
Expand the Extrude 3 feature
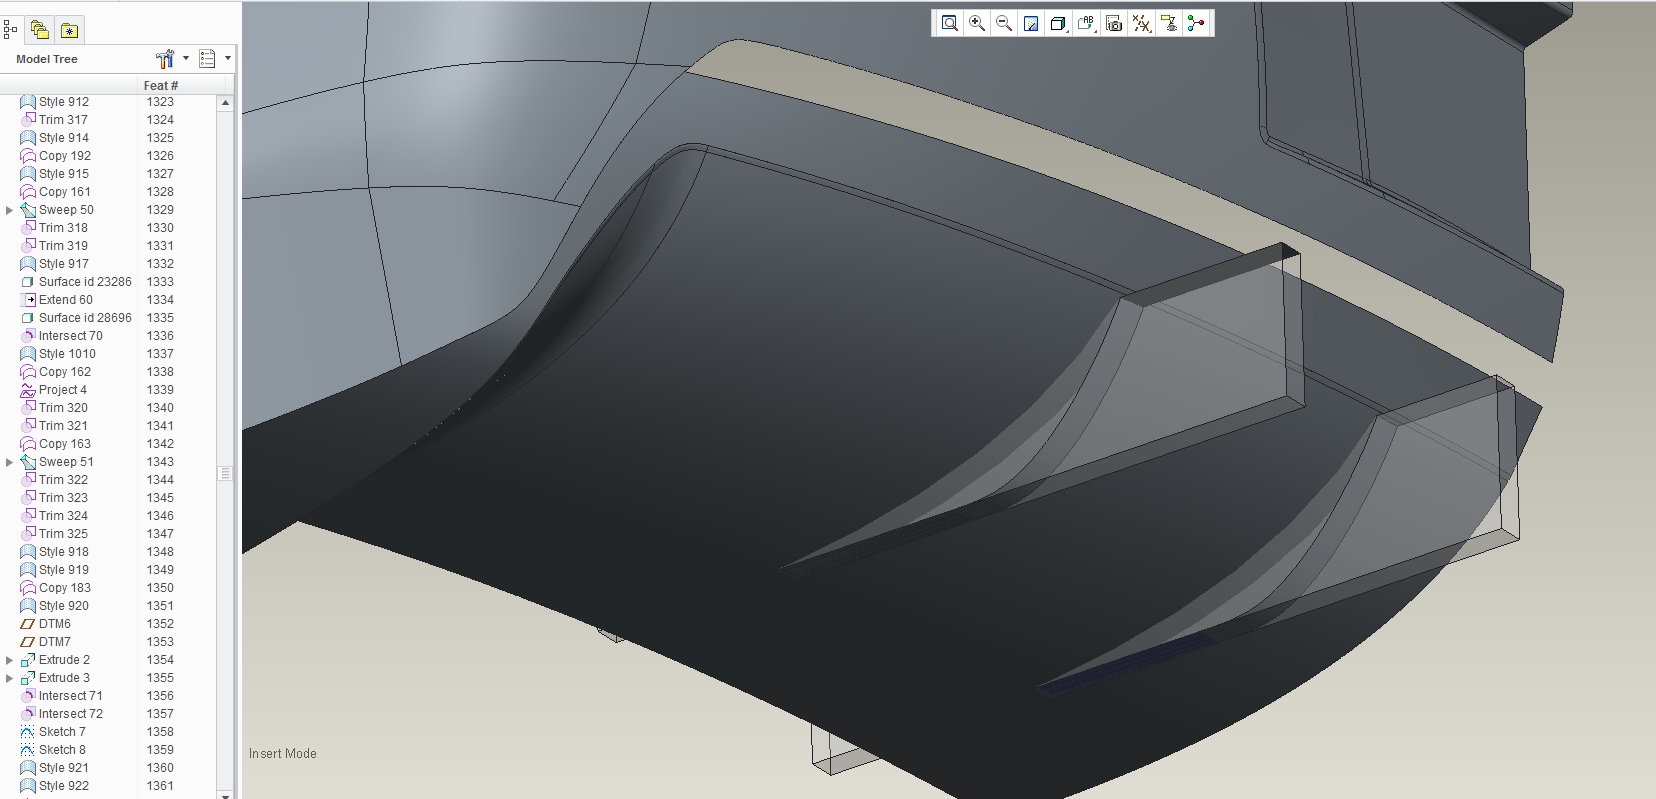tap(10, 678)
